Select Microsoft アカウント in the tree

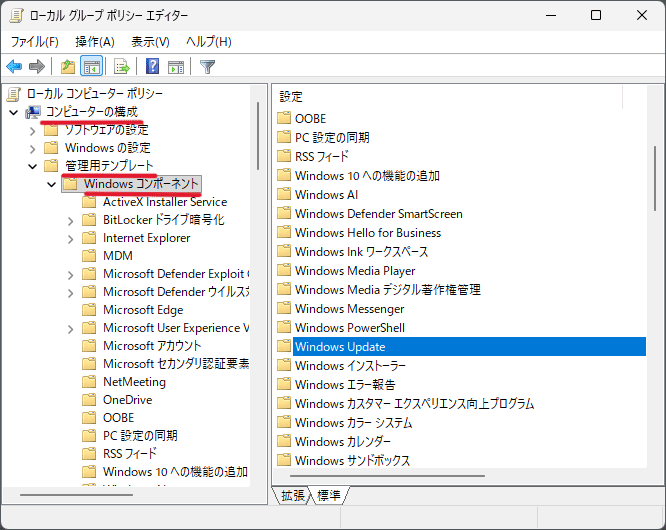tap(152, 346)
